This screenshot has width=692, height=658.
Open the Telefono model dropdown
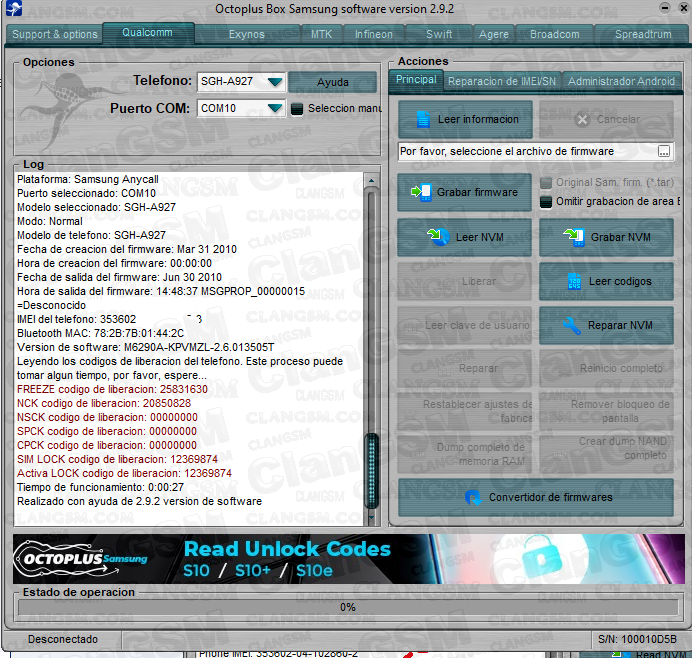click(275, 82)
